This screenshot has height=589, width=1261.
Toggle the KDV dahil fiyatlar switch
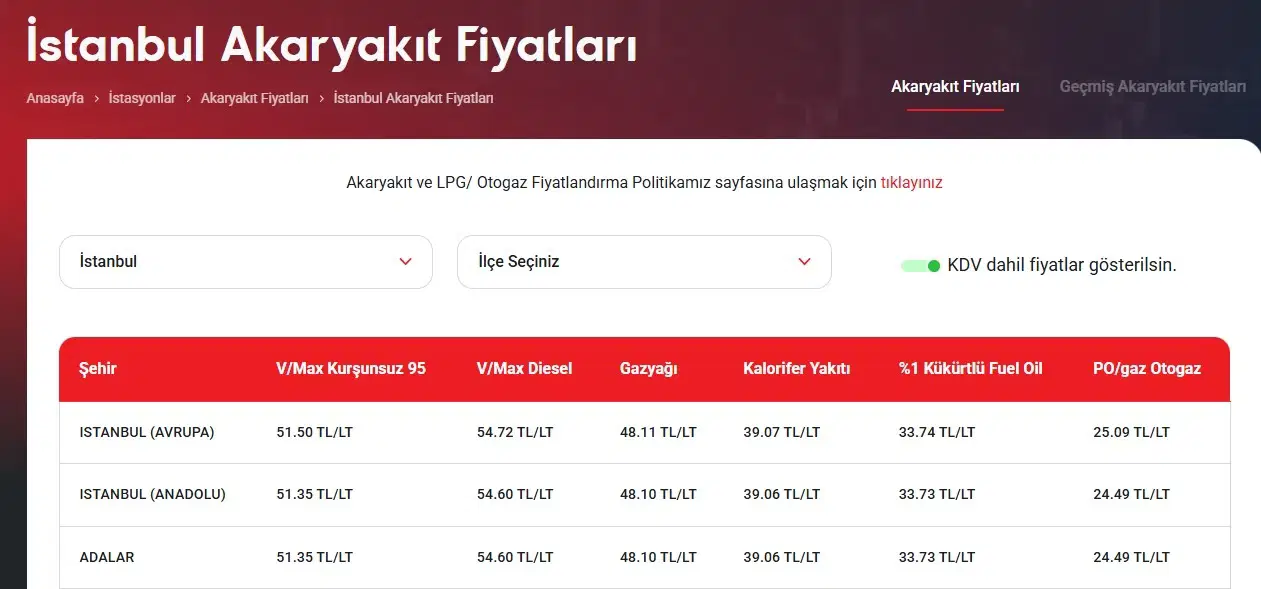[920, 266]
